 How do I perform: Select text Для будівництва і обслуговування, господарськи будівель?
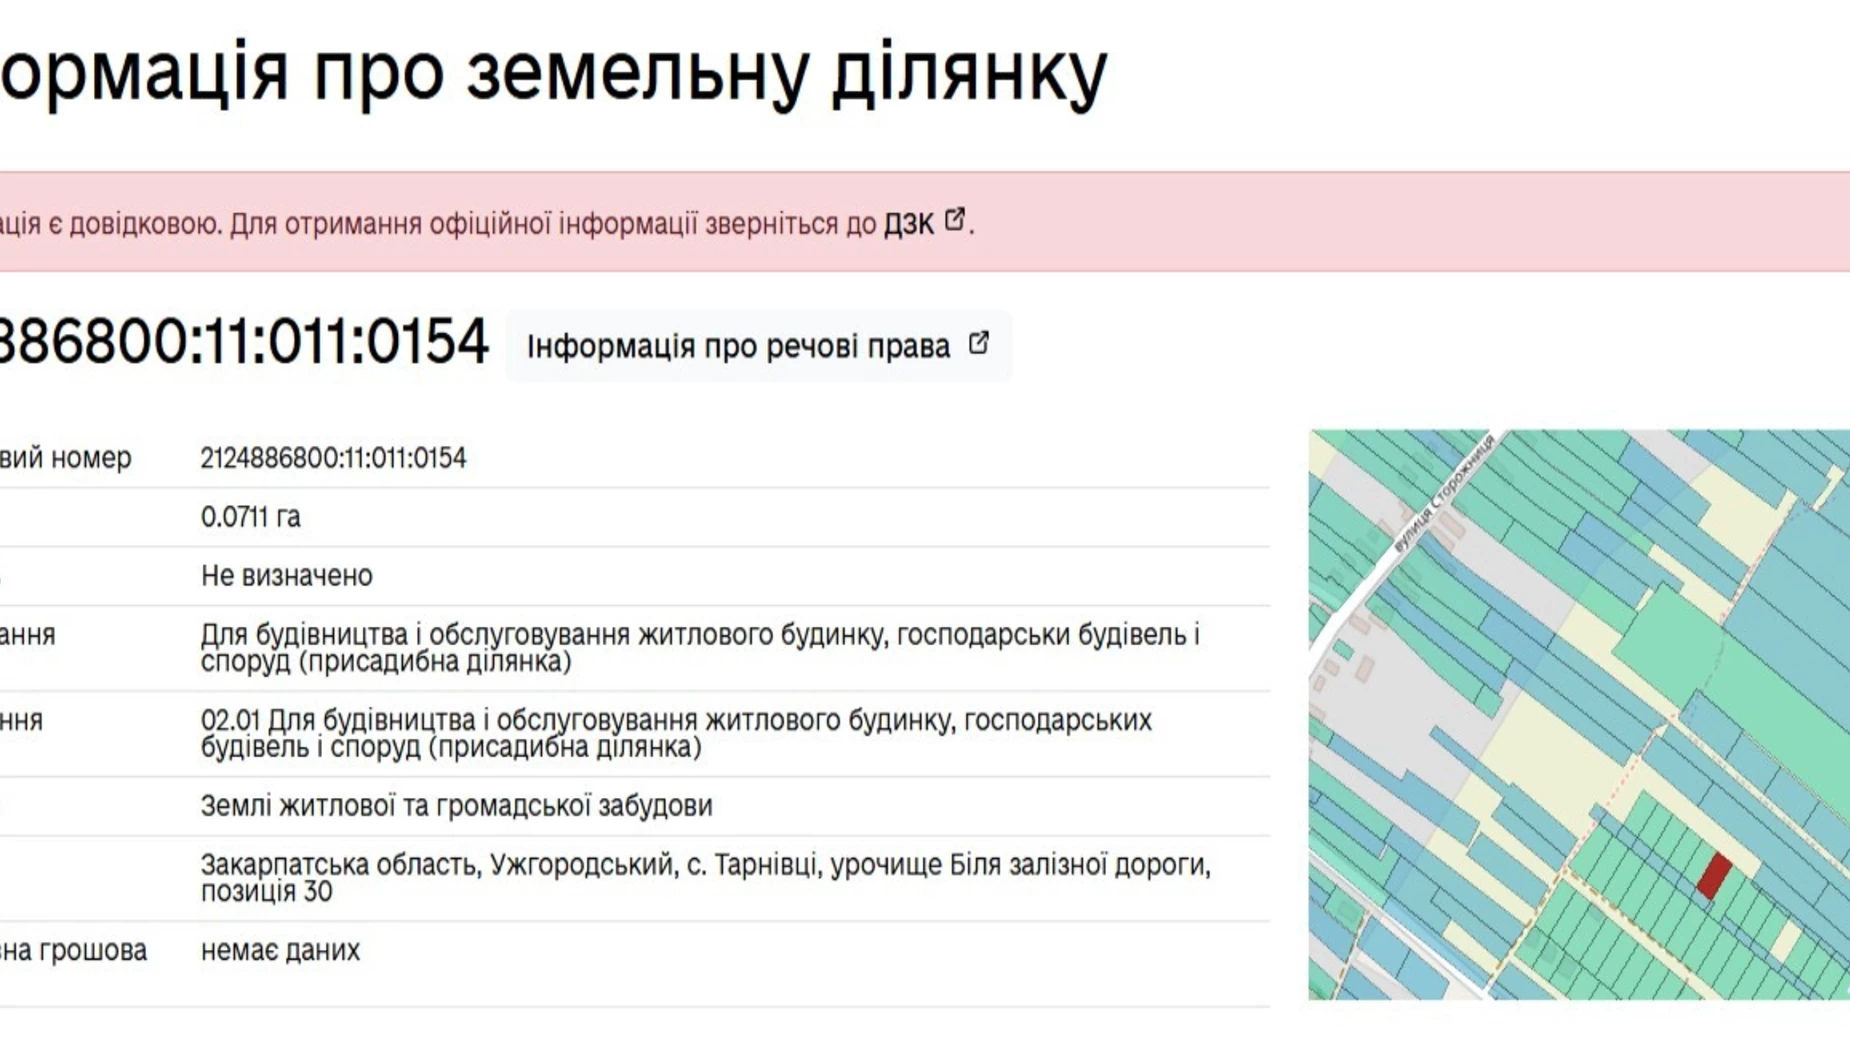pyautogui.click(x=700, y=647)
